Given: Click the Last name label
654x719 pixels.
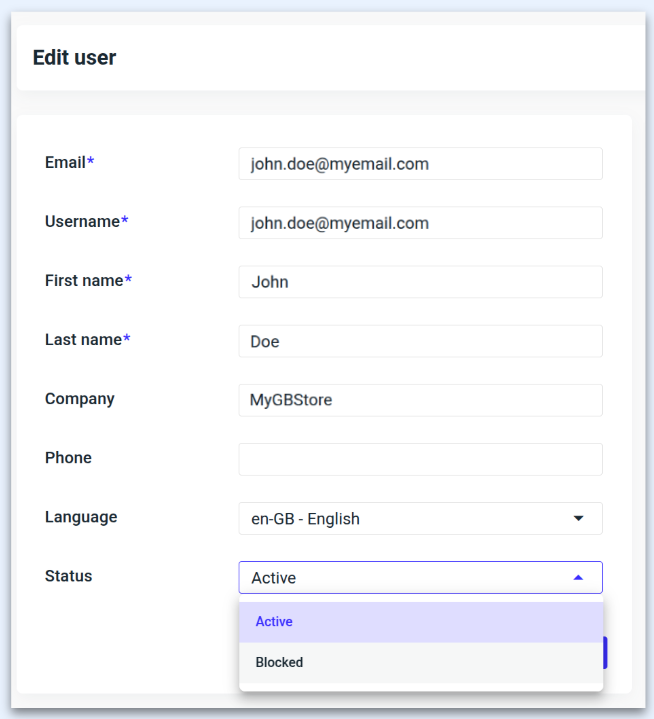Looking at the screenshot, I should pos(83,339).
